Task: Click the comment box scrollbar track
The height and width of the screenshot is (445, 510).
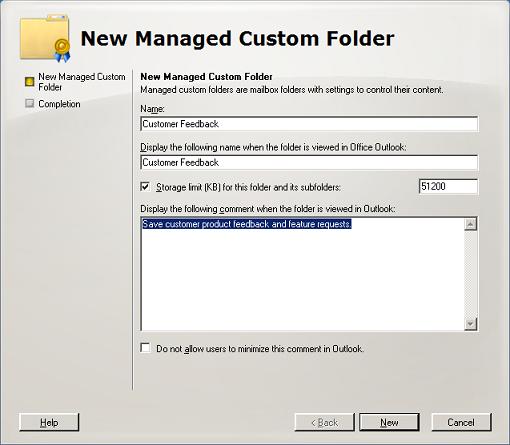Action: (x=470, y=274)
